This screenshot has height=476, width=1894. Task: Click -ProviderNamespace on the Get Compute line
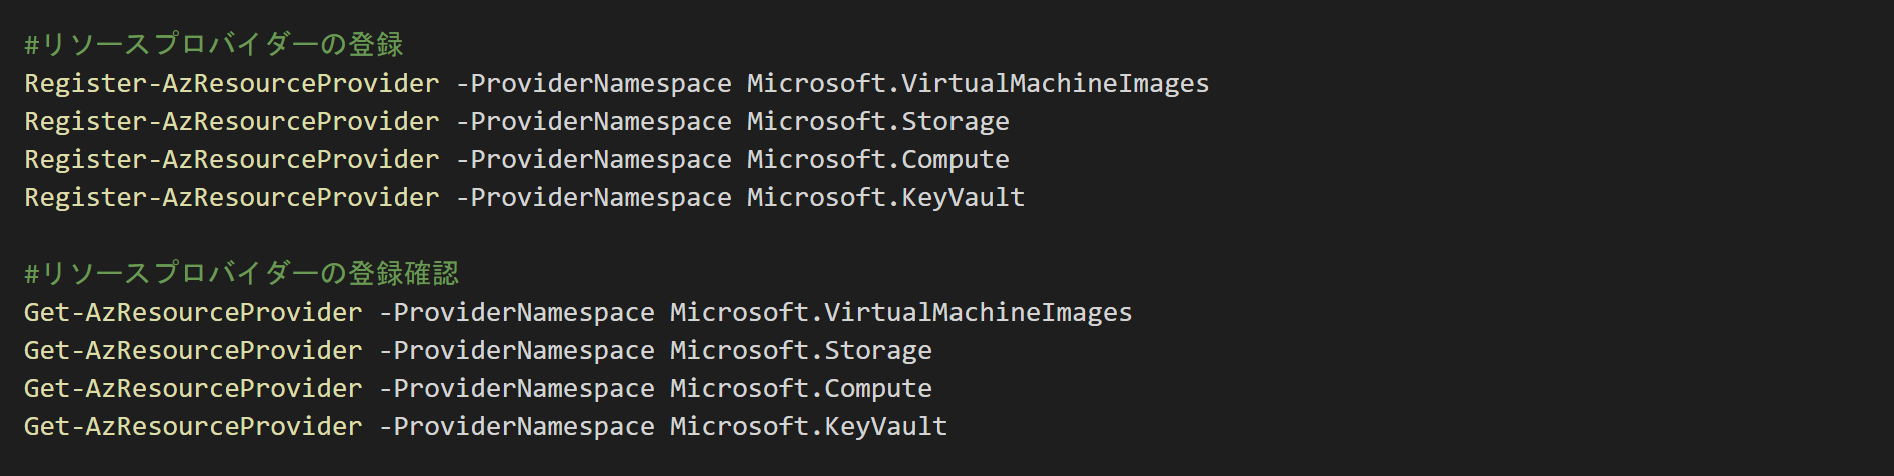pyautogui.click(x=517, y=389)
